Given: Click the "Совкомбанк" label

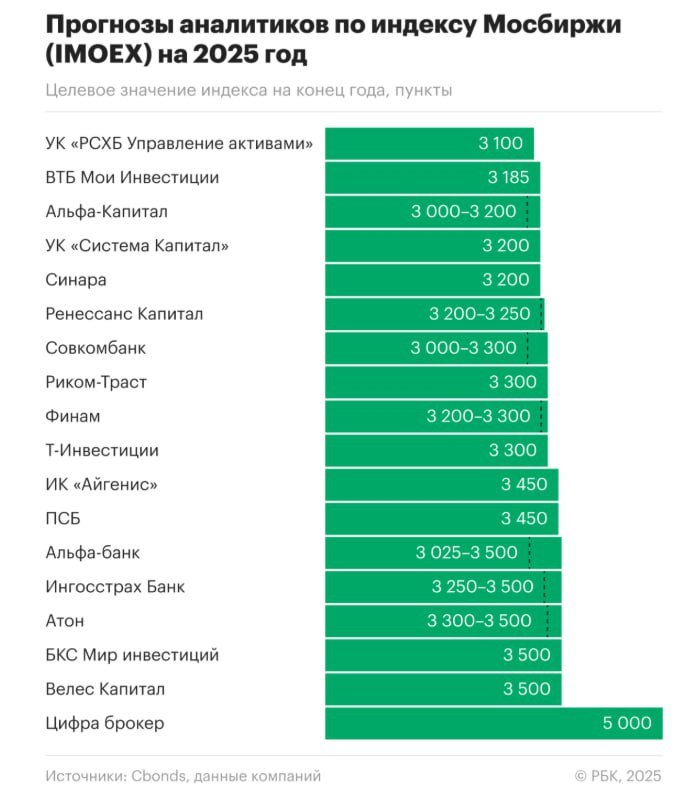Looking at the screenshot, I should [x=96, y=348].
